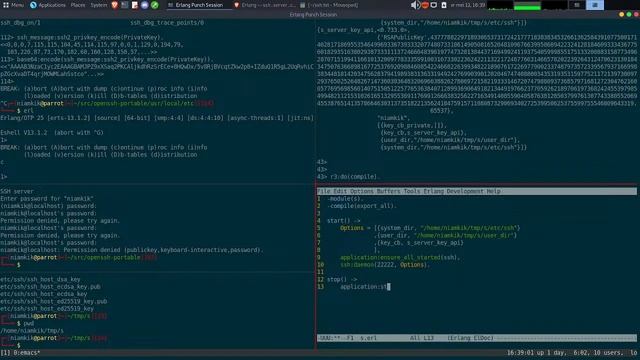Click the '$ pwd' command line
Image resolution: width=640 pixels, height=360 pixels.
[x=25, y=324]
